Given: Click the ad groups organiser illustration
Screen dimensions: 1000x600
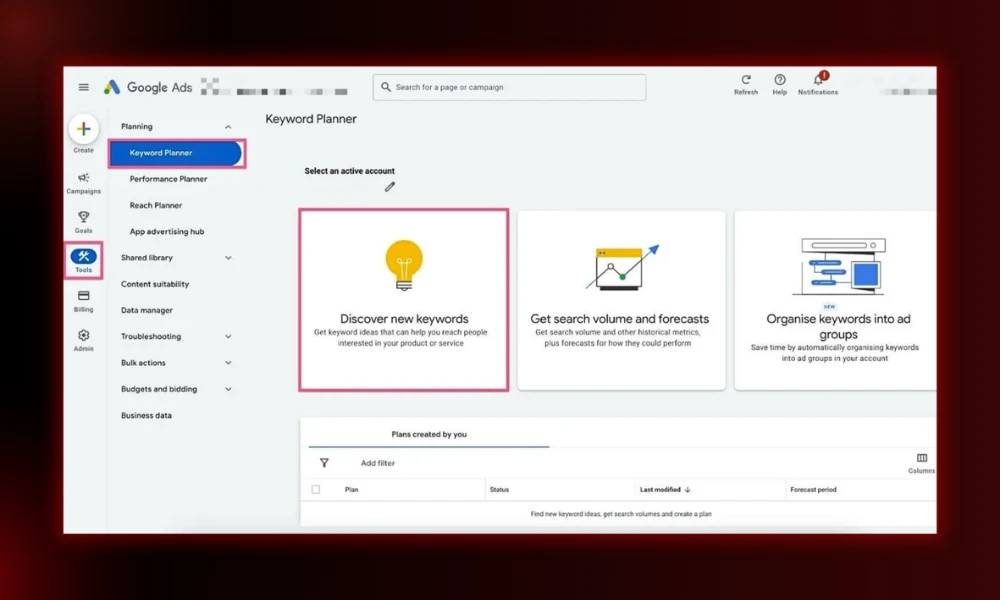Looking at the screenshot, I should [x=839, y=267].
